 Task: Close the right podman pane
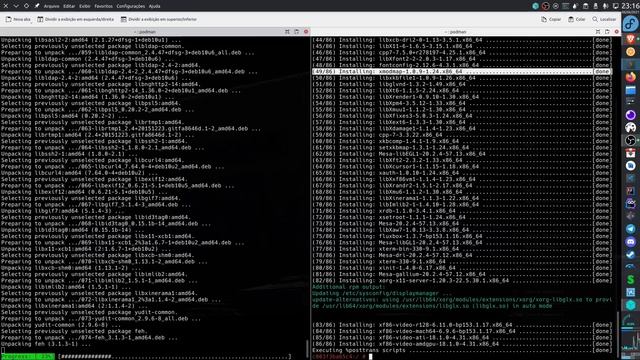[616, 31]
